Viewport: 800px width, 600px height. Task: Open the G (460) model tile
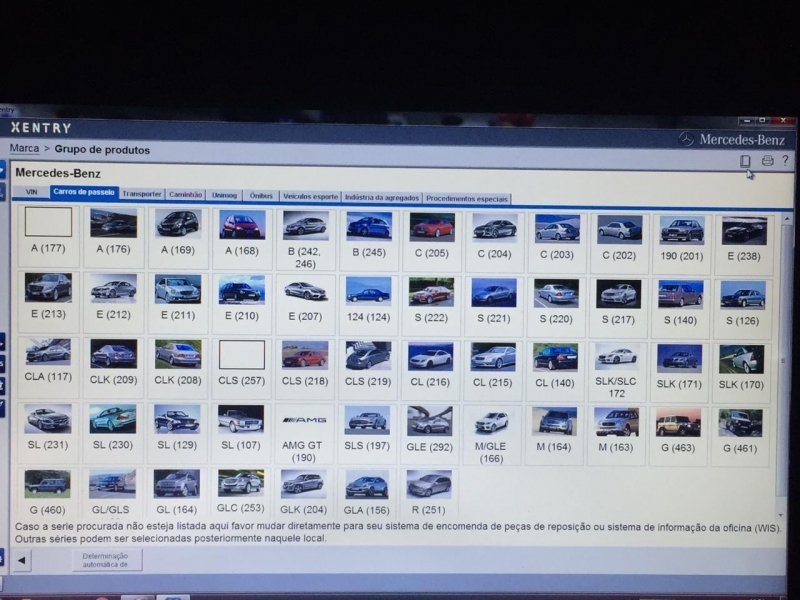pyautogui.click(x=47, y=493)
